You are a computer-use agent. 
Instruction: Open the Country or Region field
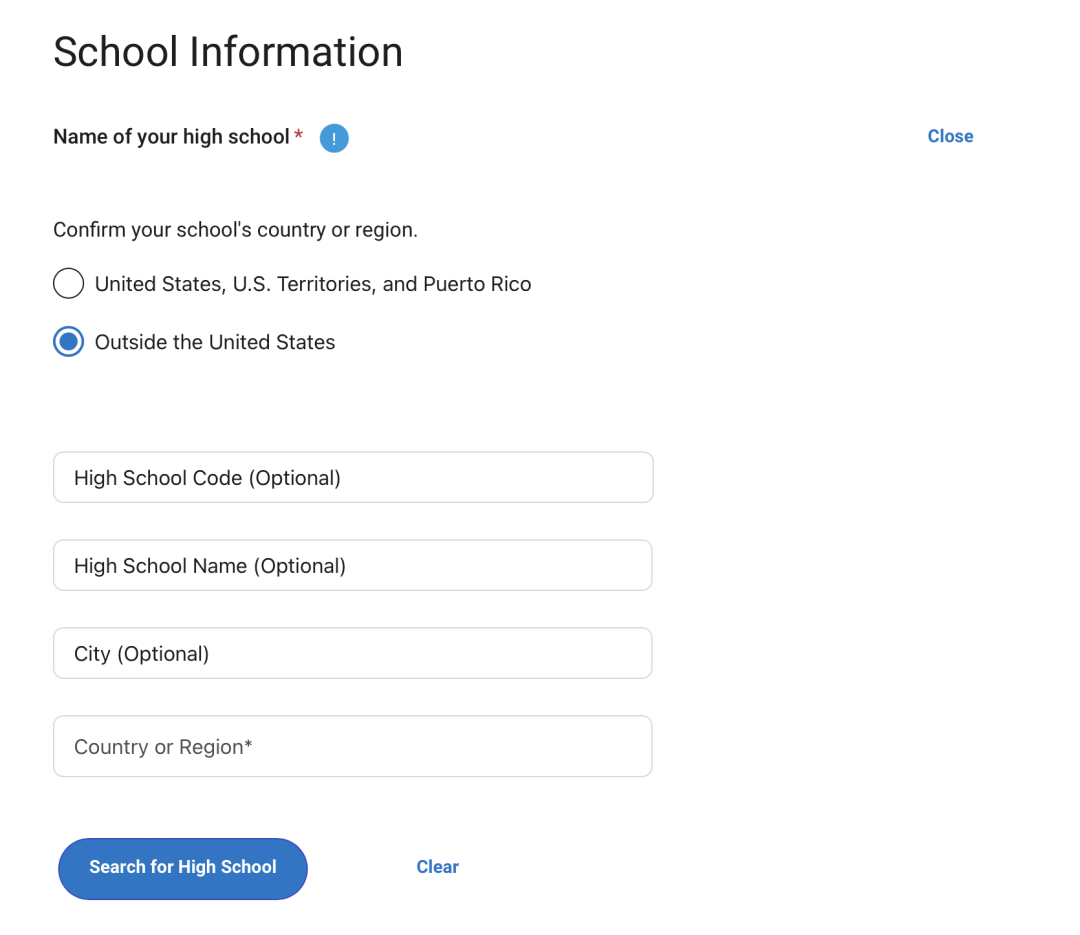pos(352,747)
